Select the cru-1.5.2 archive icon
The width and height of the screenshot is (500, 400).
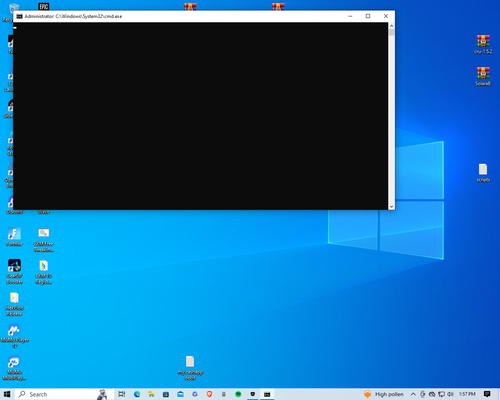(x=483, y=45)
